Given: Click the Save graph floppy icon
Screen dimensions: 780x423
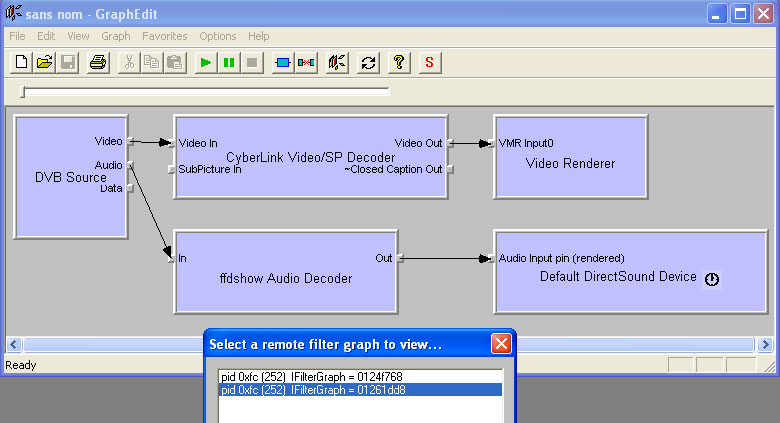Looking at the screenshot, I should point(68,63).
